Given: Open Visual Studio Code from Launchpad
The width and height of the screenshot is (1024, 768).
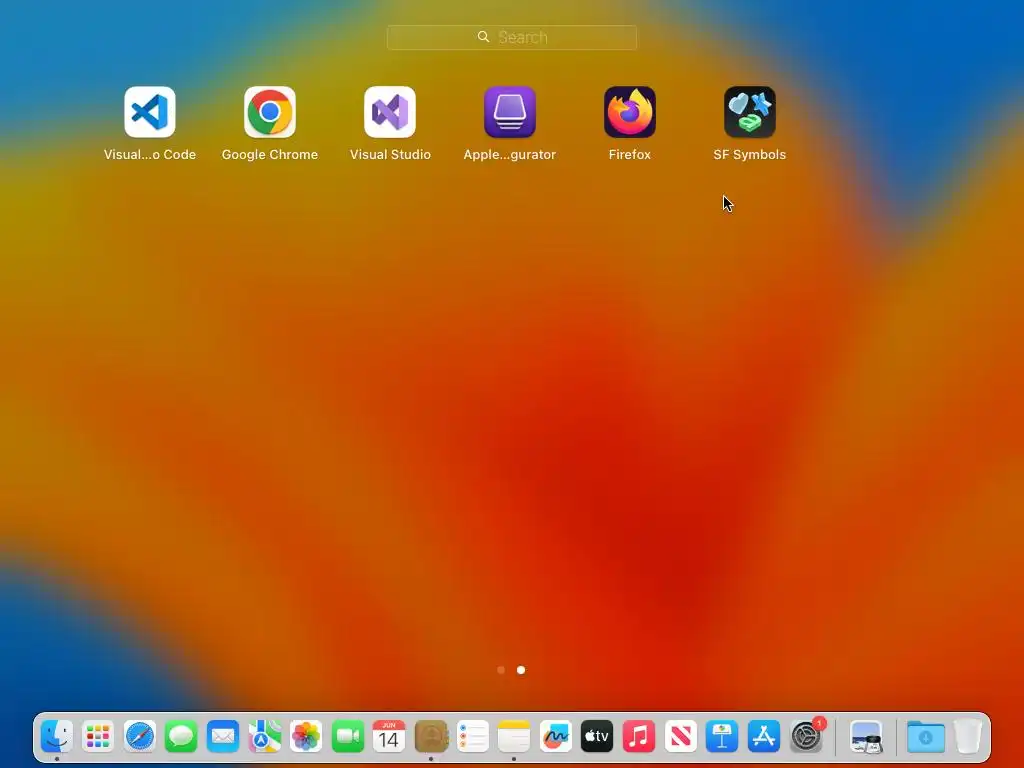Looking at the screenshot, I should (x=150, y=112).
